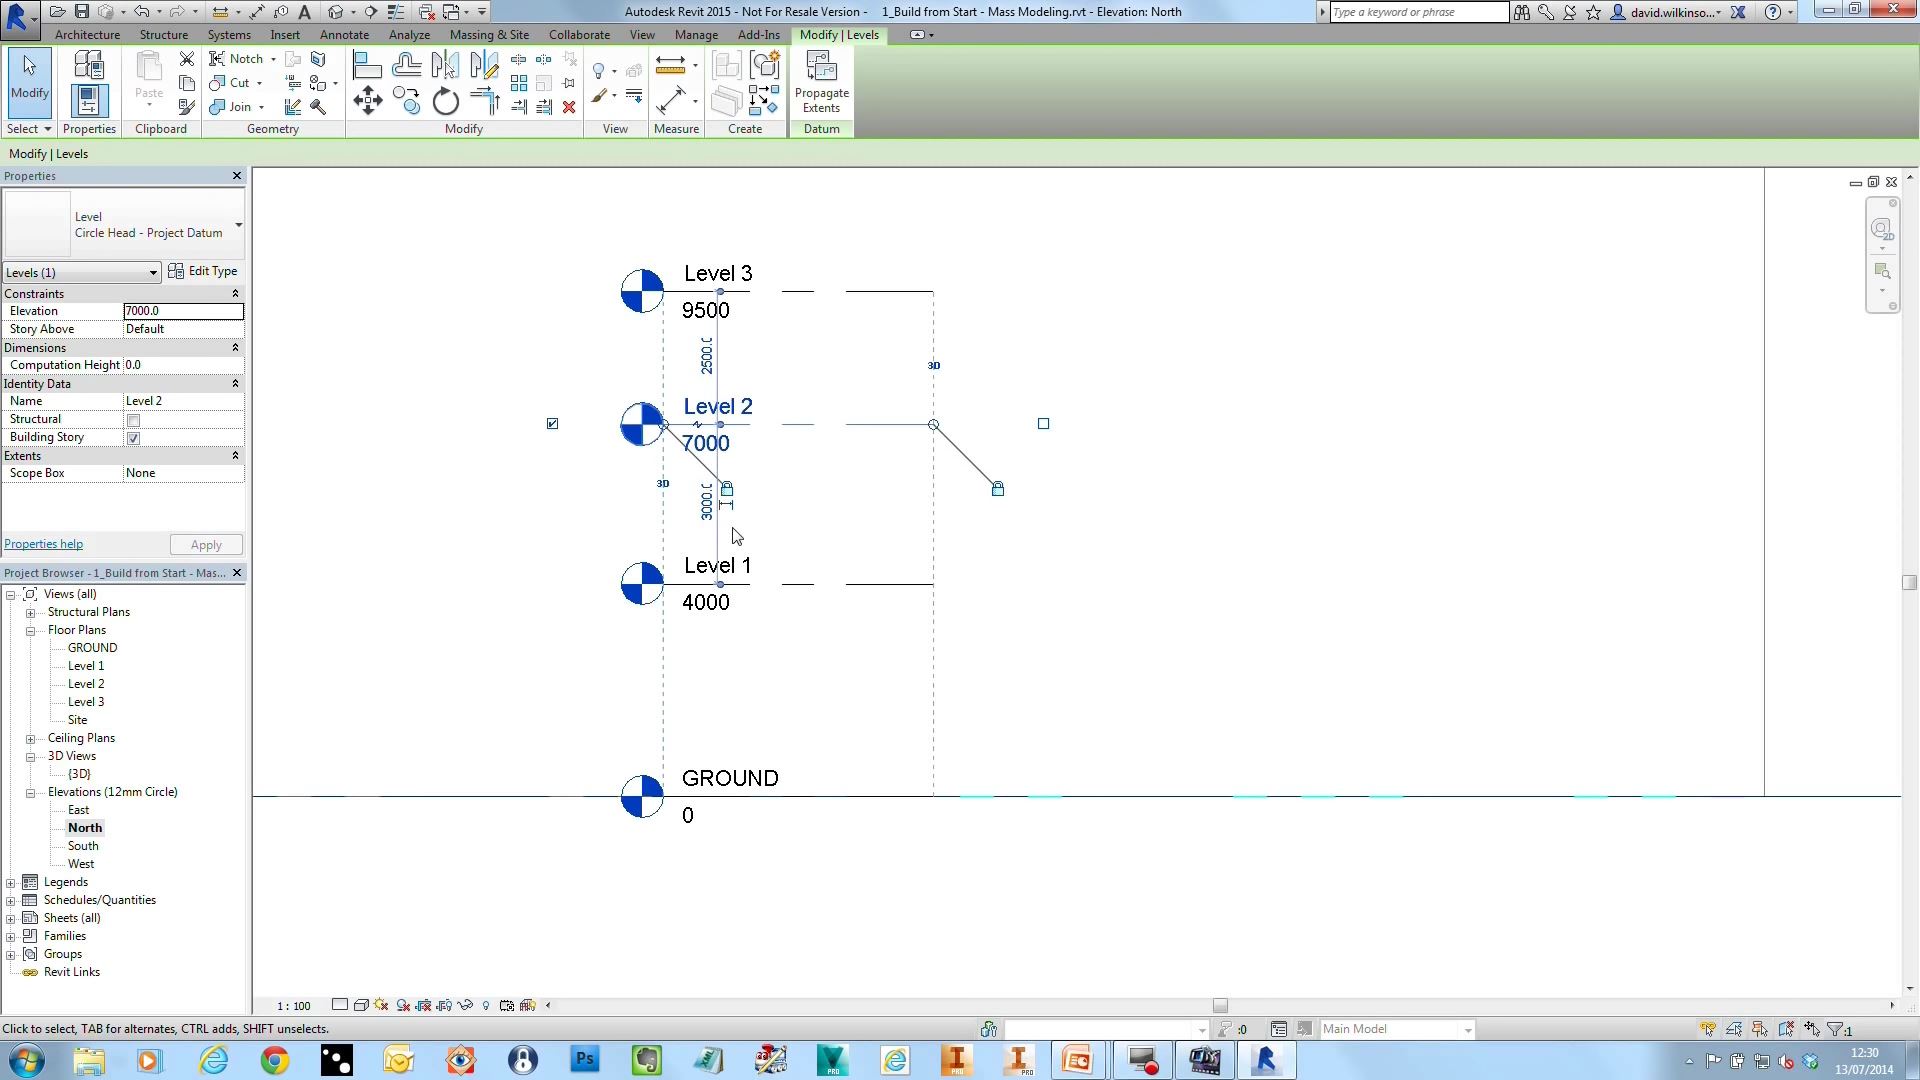
Task: Toggle the Building Story checkbox
Action: coord(133,438)
